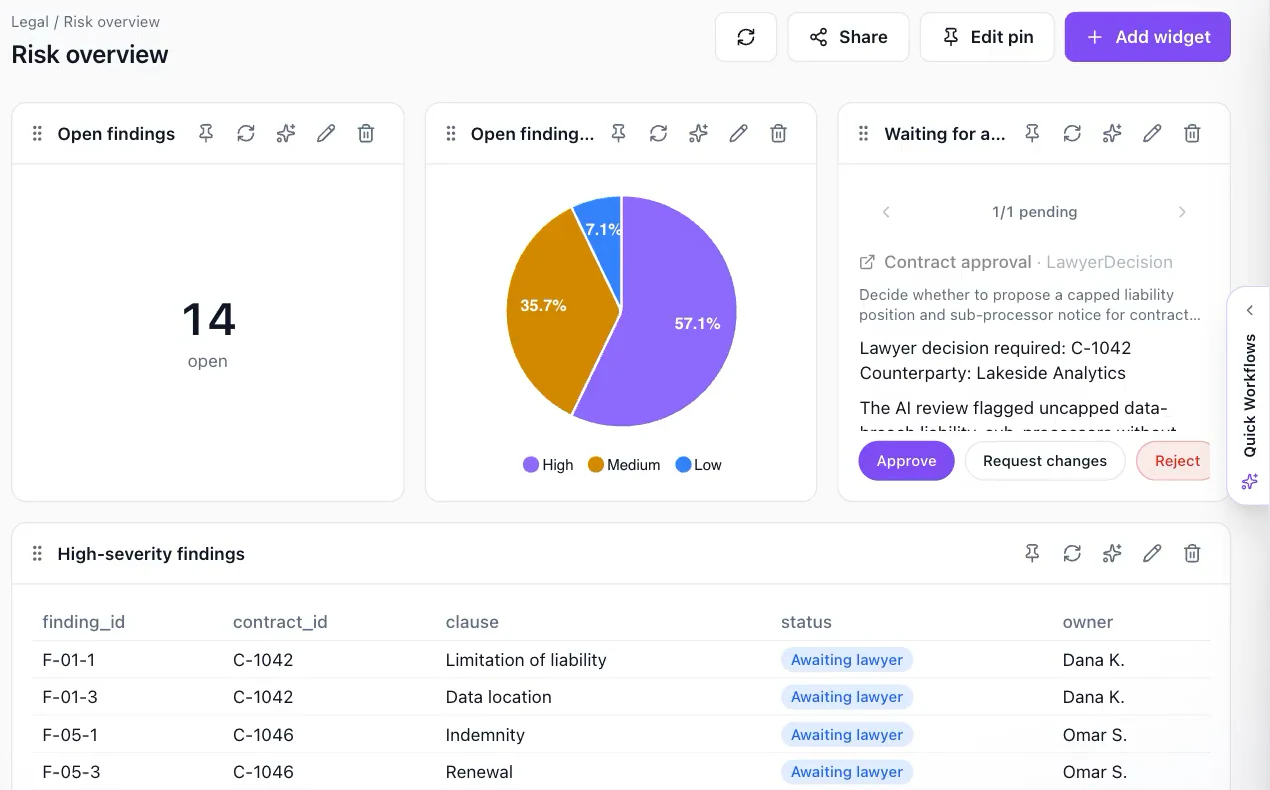Go to next pending approval chevron
This screenshot has width=1270, height=790.
[1182, 212]
